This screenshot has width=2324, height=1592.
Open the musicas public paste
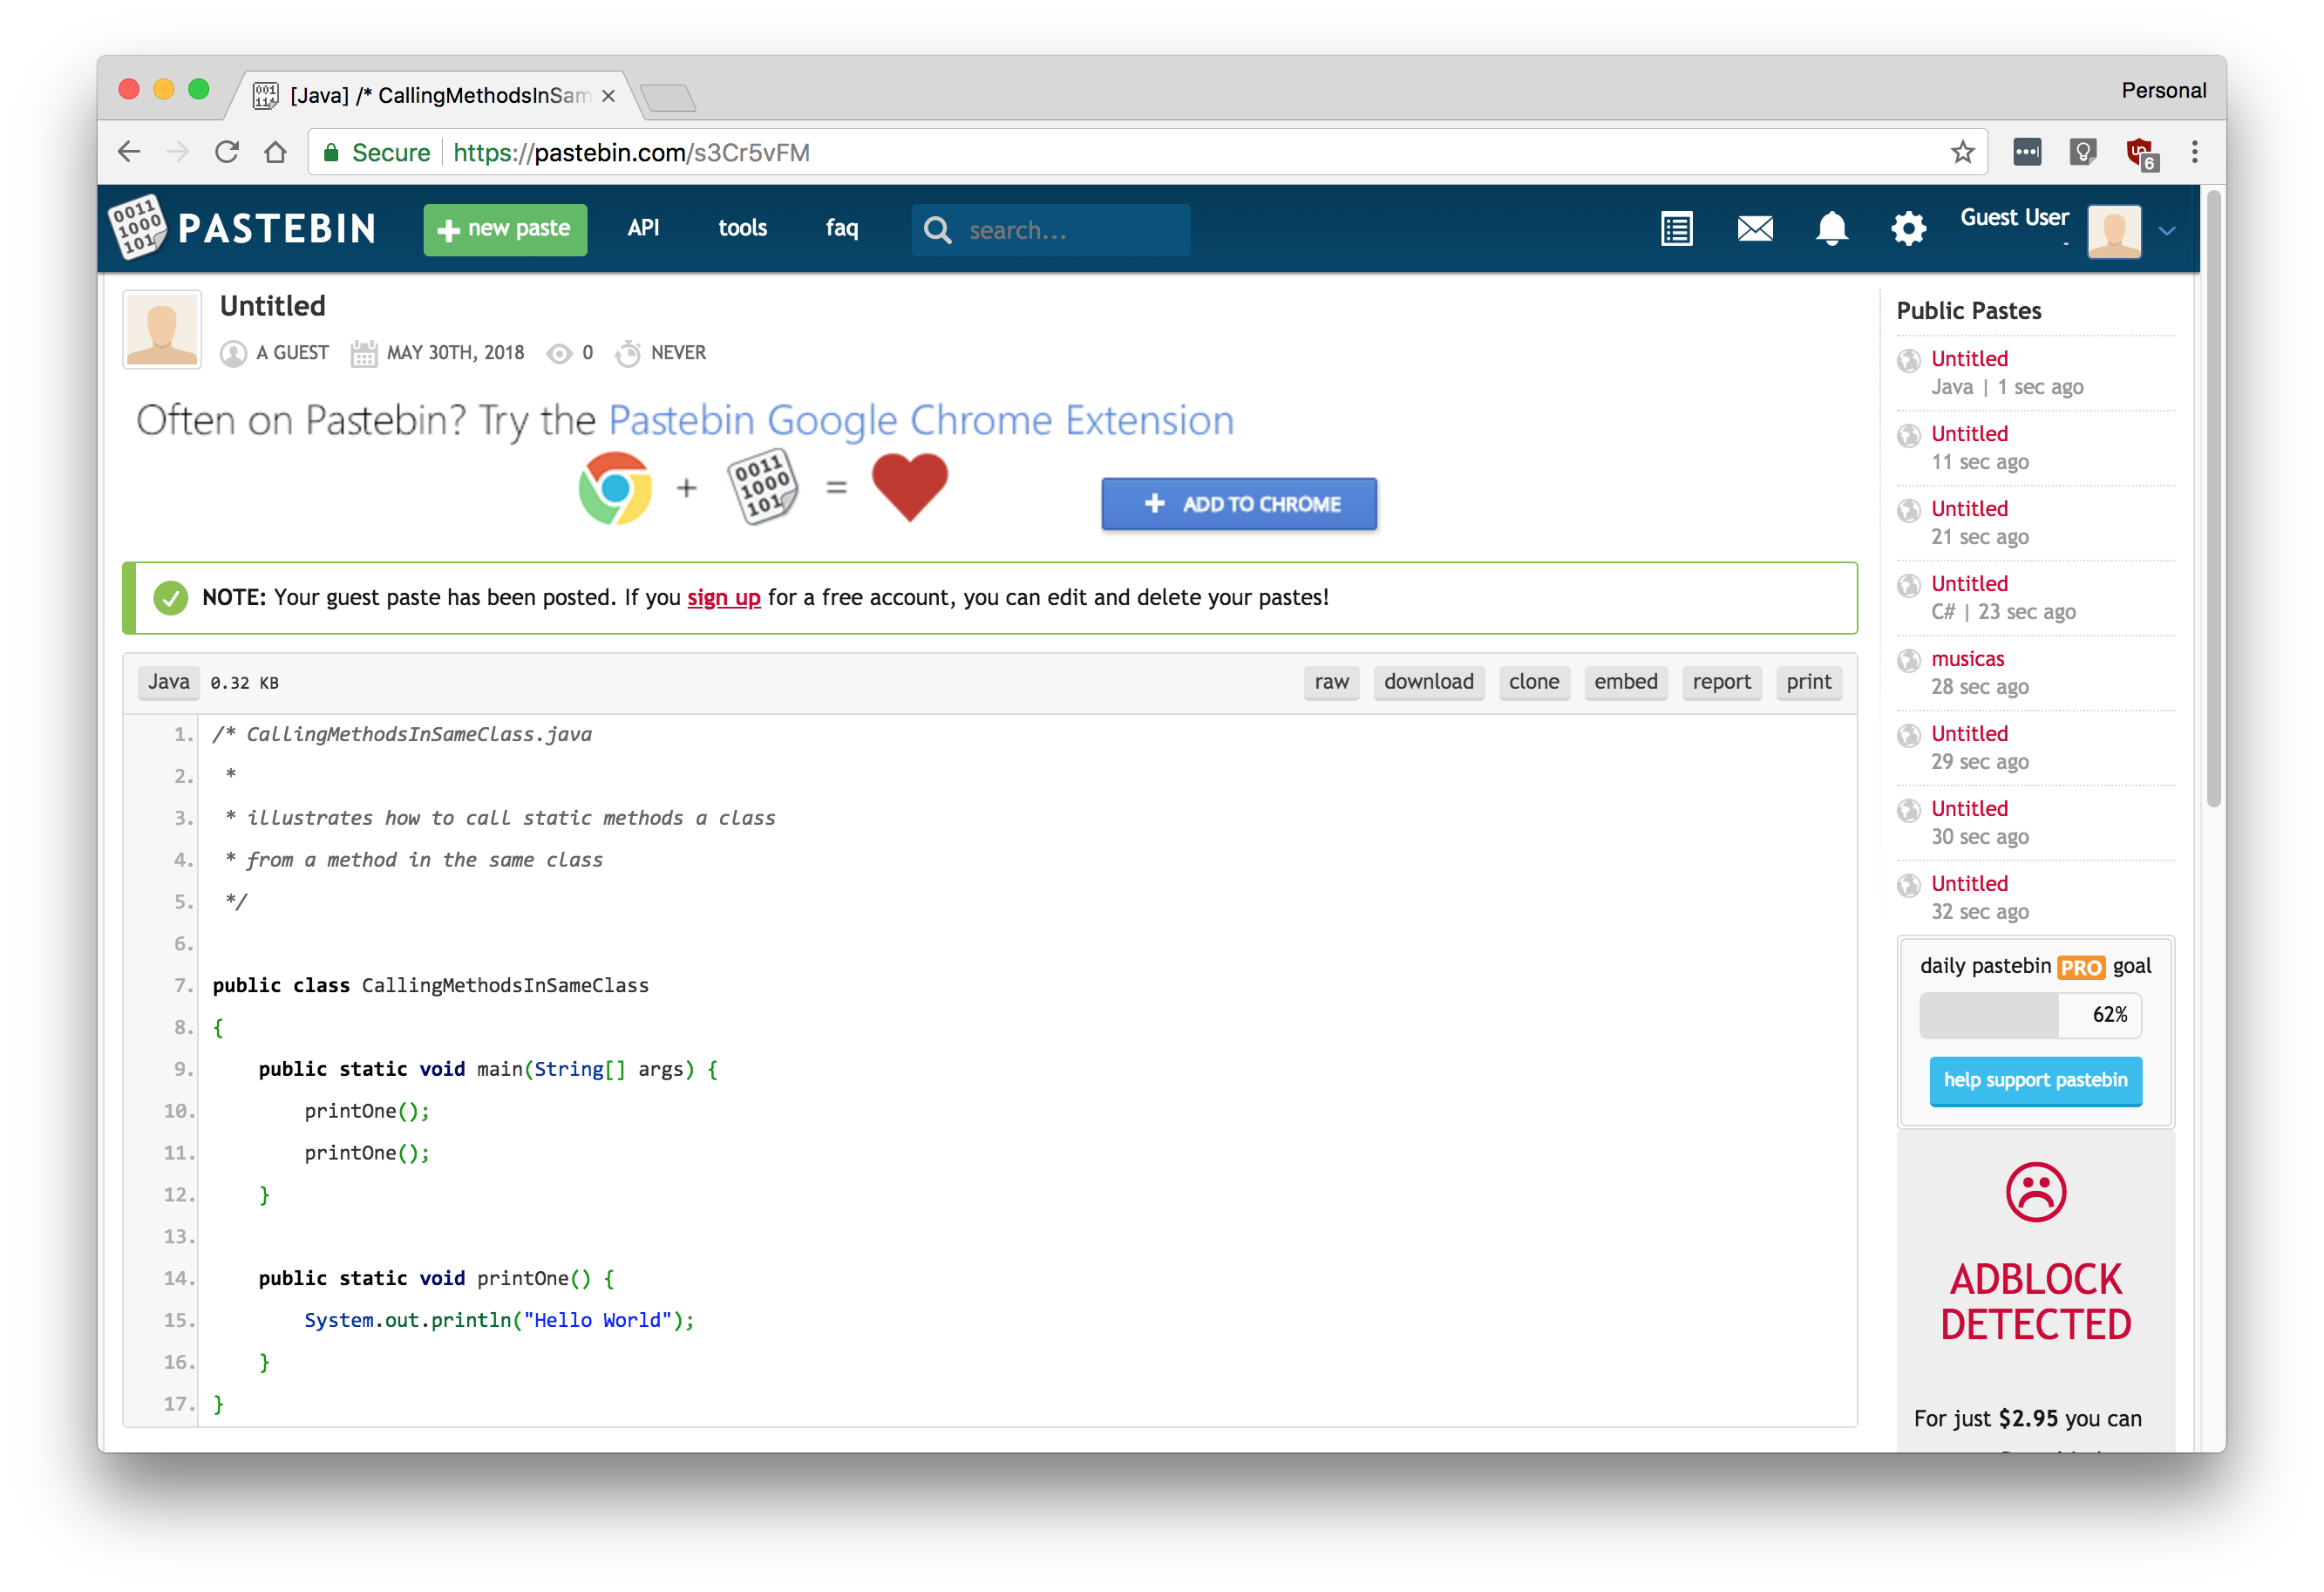[x=1967, y=658]
